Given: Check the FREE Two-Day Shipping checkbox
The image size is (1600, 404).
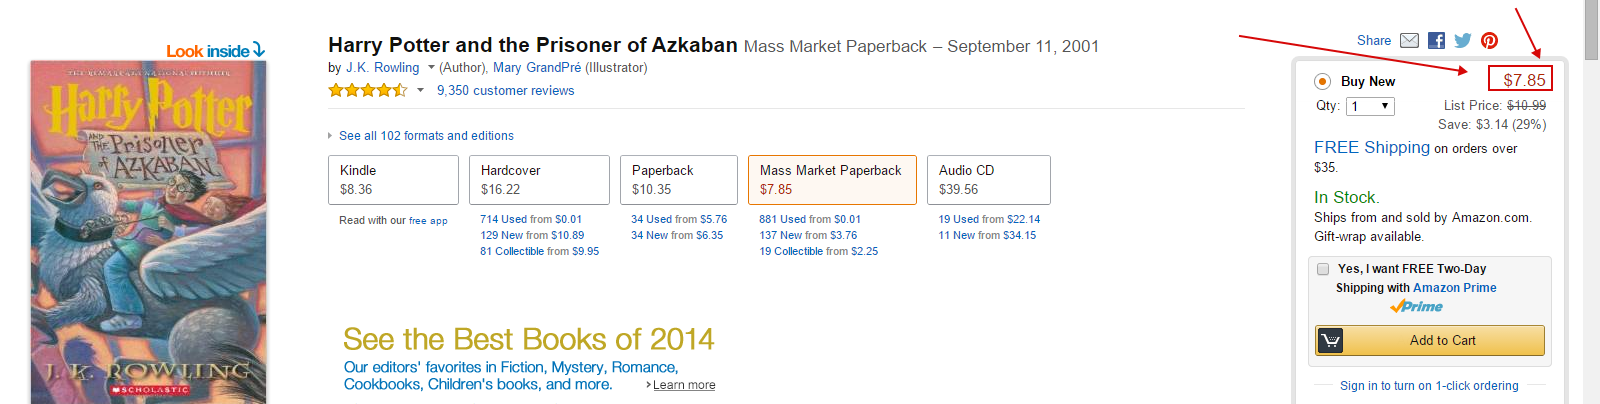Looking at the screenshot, I should click(x=1323, y=269).
